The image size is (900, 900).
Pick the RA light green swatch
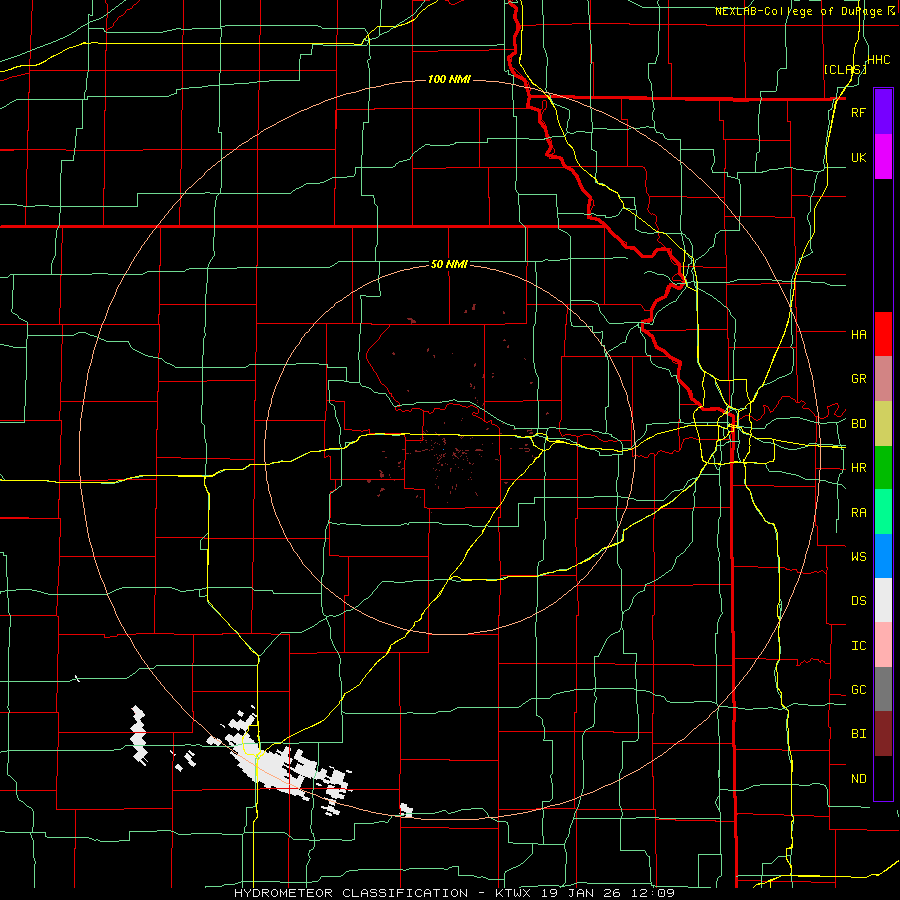click(x=883, y=512)
